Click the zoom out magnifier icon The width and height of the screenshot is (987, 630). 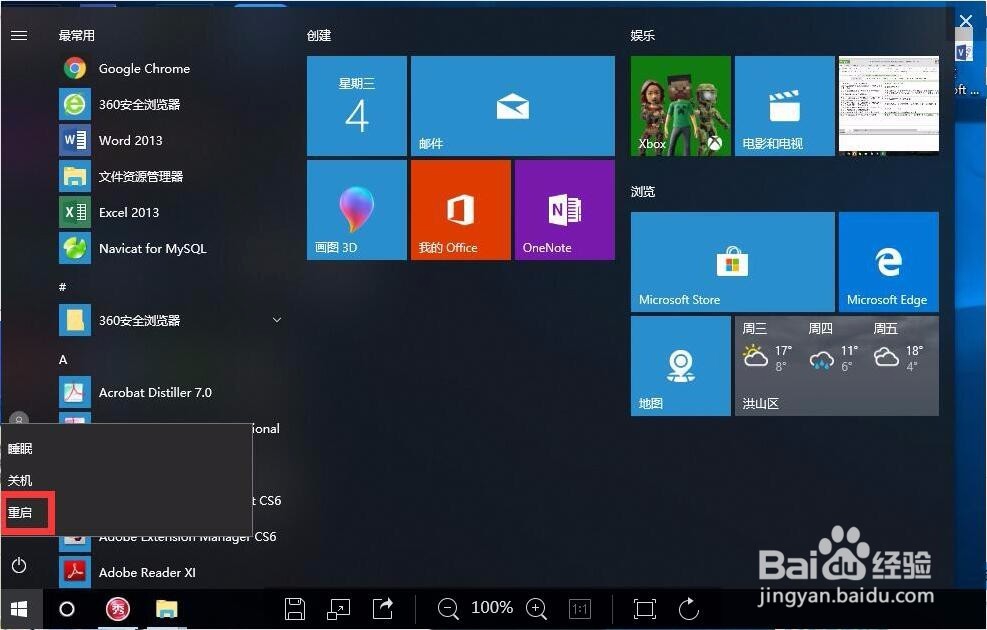coord(448,609)
